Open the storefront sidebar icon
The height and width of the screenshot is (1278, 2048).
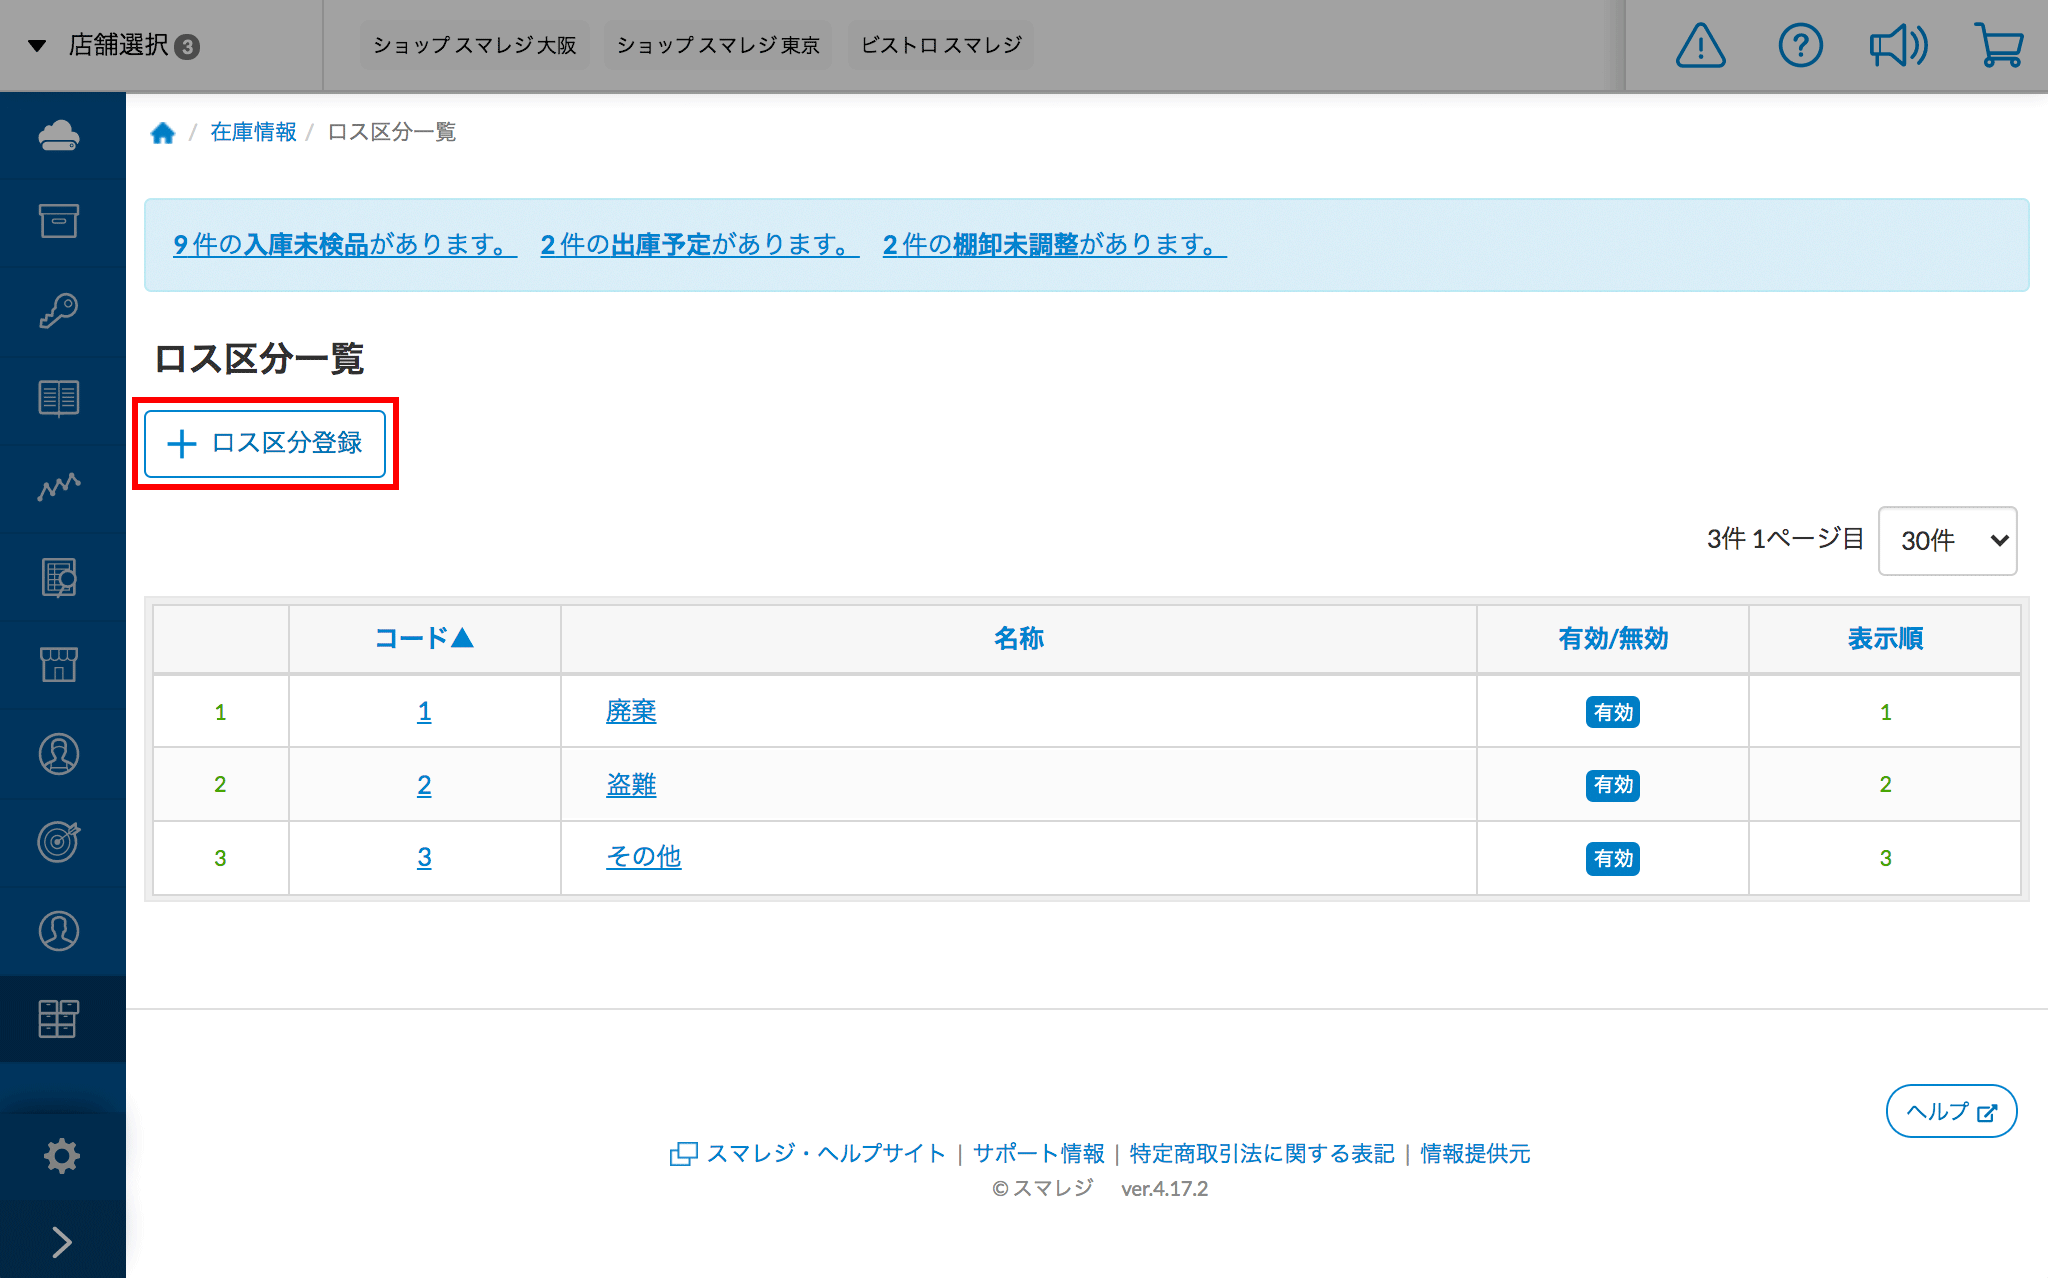pyautogui.click(x=59, y=665)
